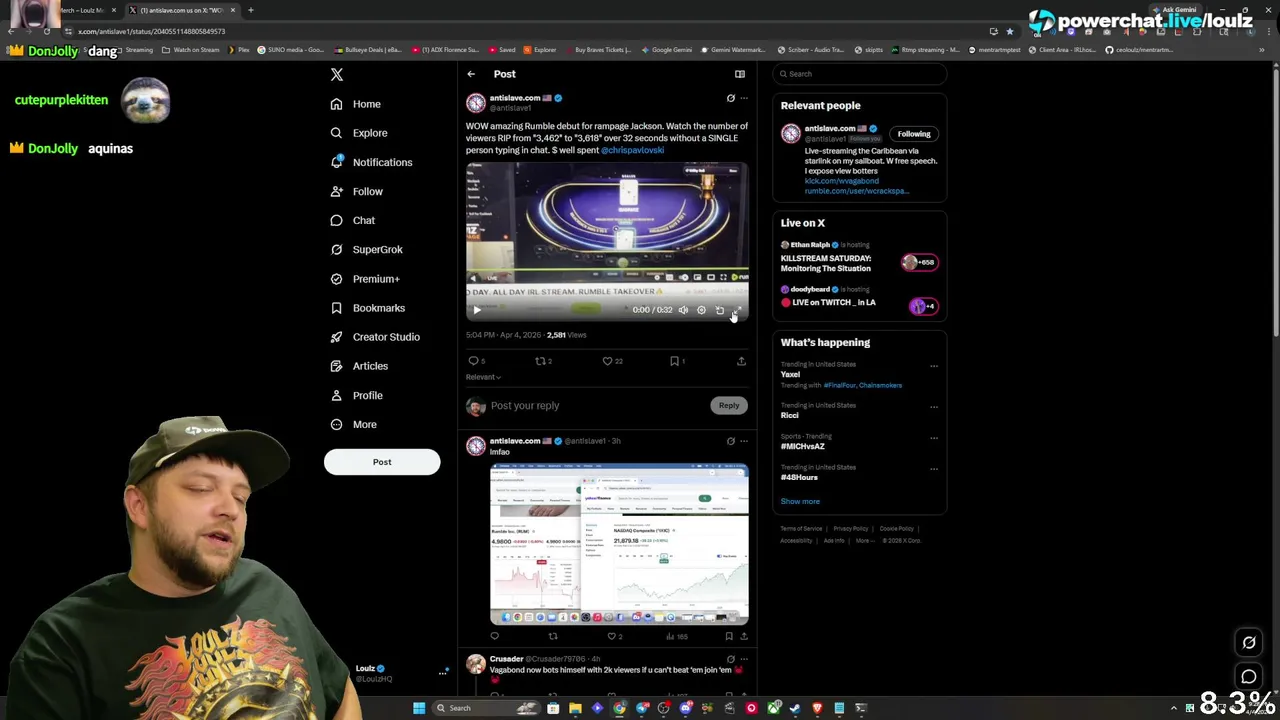Open the X logo home icon
This screenshot has width=1280, height=720.
(337, 74)
